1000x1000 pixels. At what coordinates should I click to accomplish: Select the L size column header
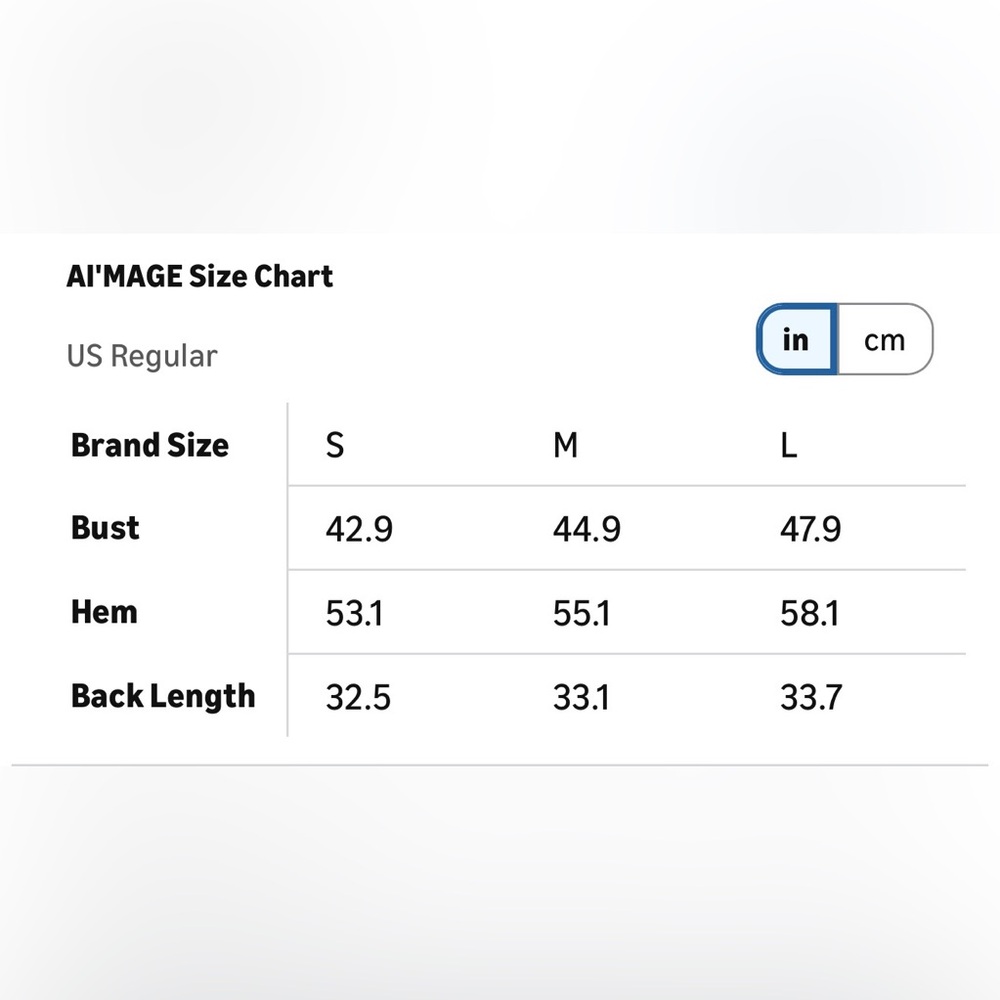pyautogui.click(x=789, y=445)
